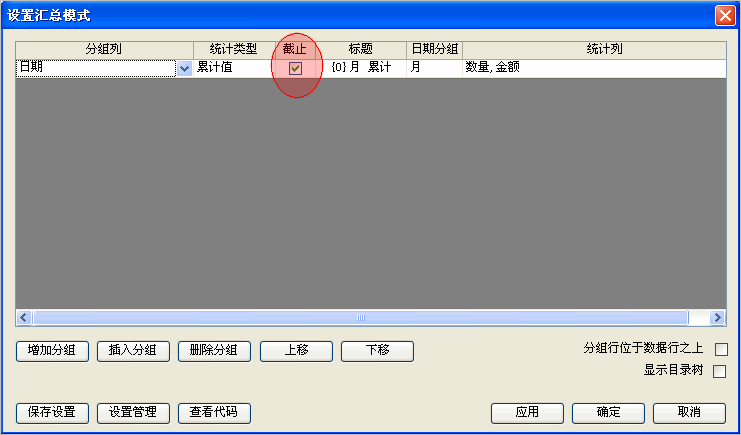Move the row down with 下移

[377, 351]
